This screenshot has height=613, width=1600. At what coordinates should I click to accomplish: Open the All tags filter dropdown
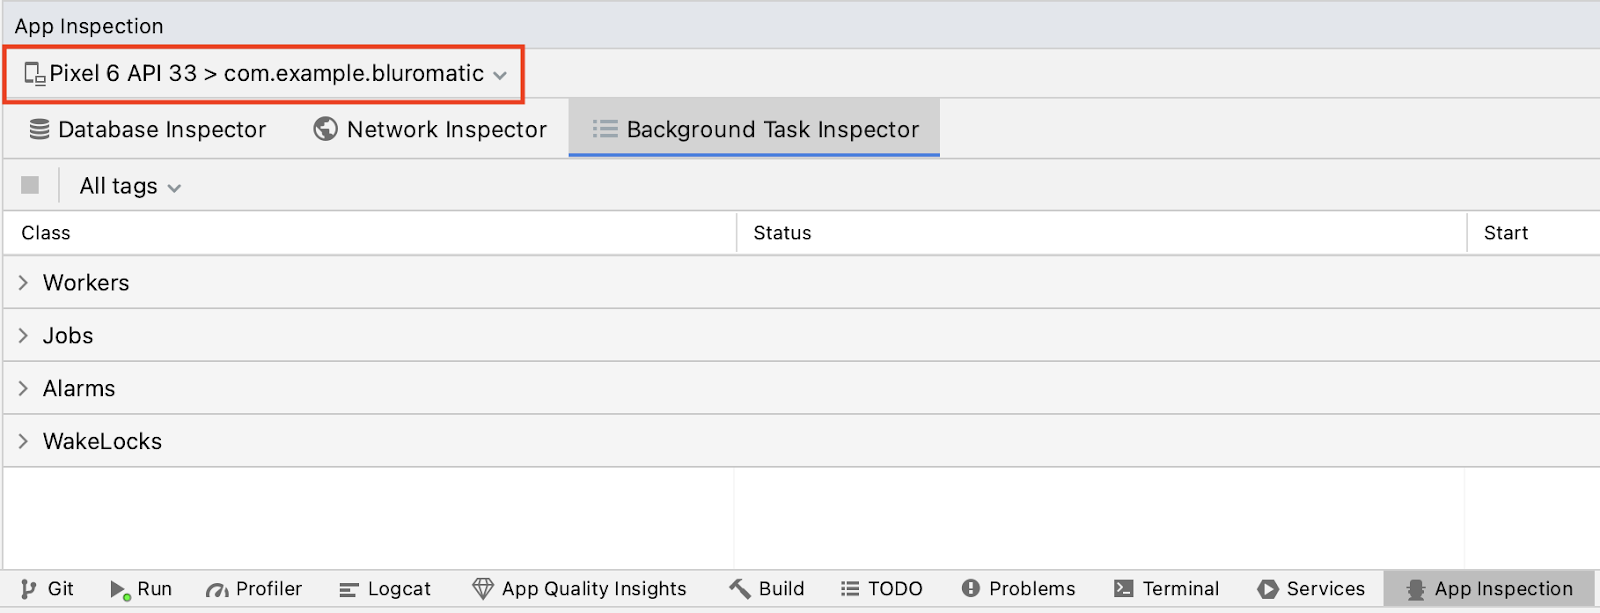130,187
